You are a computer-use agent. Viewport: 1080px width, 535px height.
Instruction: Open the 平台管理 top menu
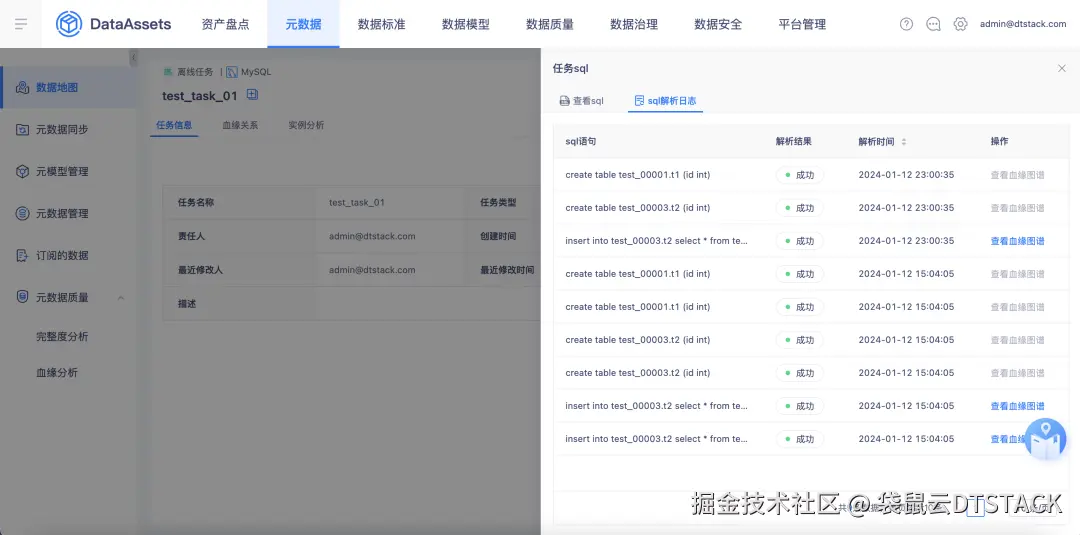point(802,24)
